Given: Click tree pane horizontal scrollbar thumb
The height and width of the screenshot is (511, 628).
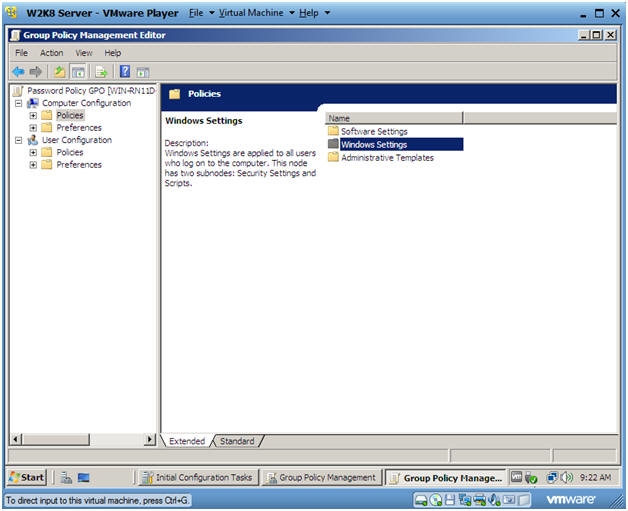Looking at the screenshot, I should (x=56, y=440).
